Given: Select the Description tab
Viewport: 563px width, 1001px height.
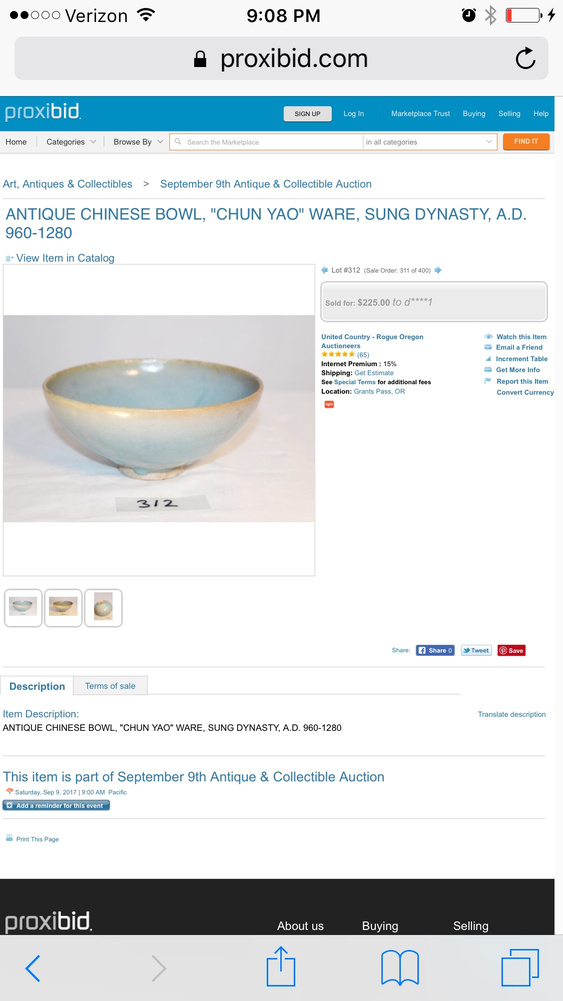Looking at the screenshot, I should pyautogui.click(x=37, y=686).
